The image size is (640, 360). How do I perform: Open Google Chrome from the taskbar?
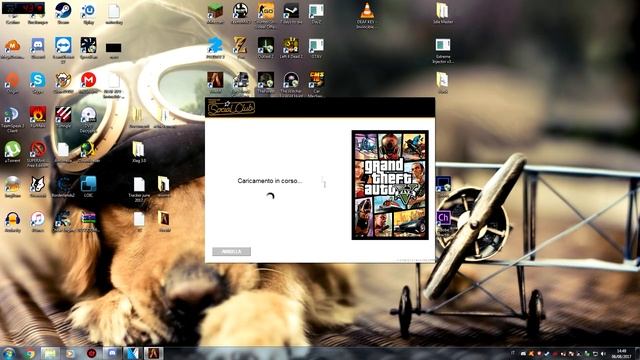pyautogui.click(x=29, y=353)
